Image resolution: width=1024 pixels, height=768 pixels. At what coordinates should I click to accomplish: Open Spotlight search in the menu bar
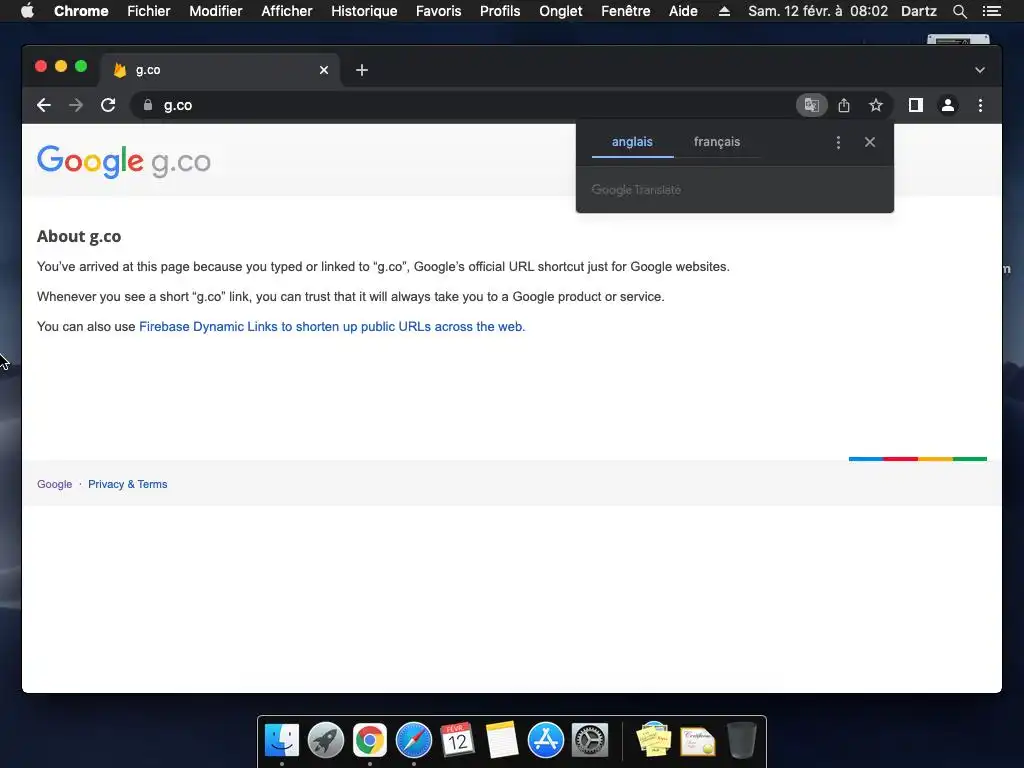click(959, 11)
